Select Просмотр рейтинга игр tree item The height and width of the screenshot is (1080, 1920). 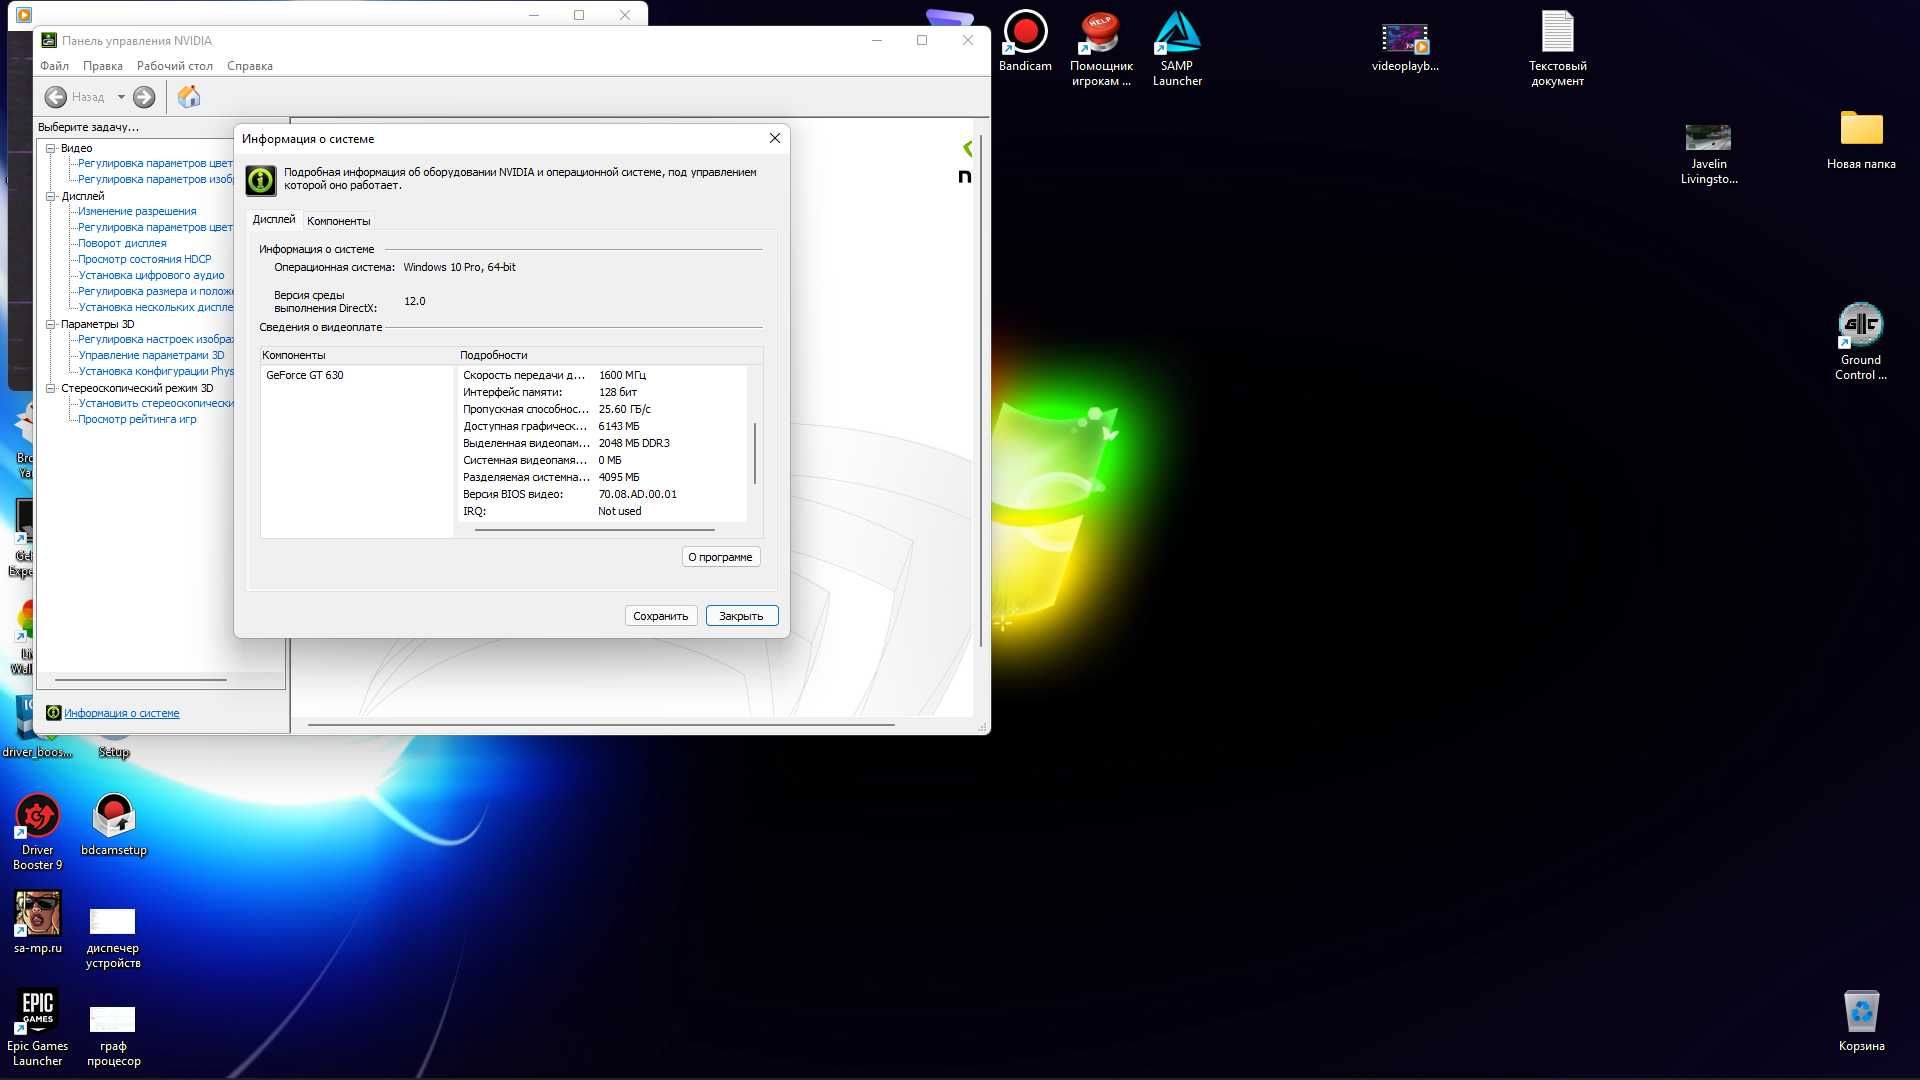tap(137, 419)
